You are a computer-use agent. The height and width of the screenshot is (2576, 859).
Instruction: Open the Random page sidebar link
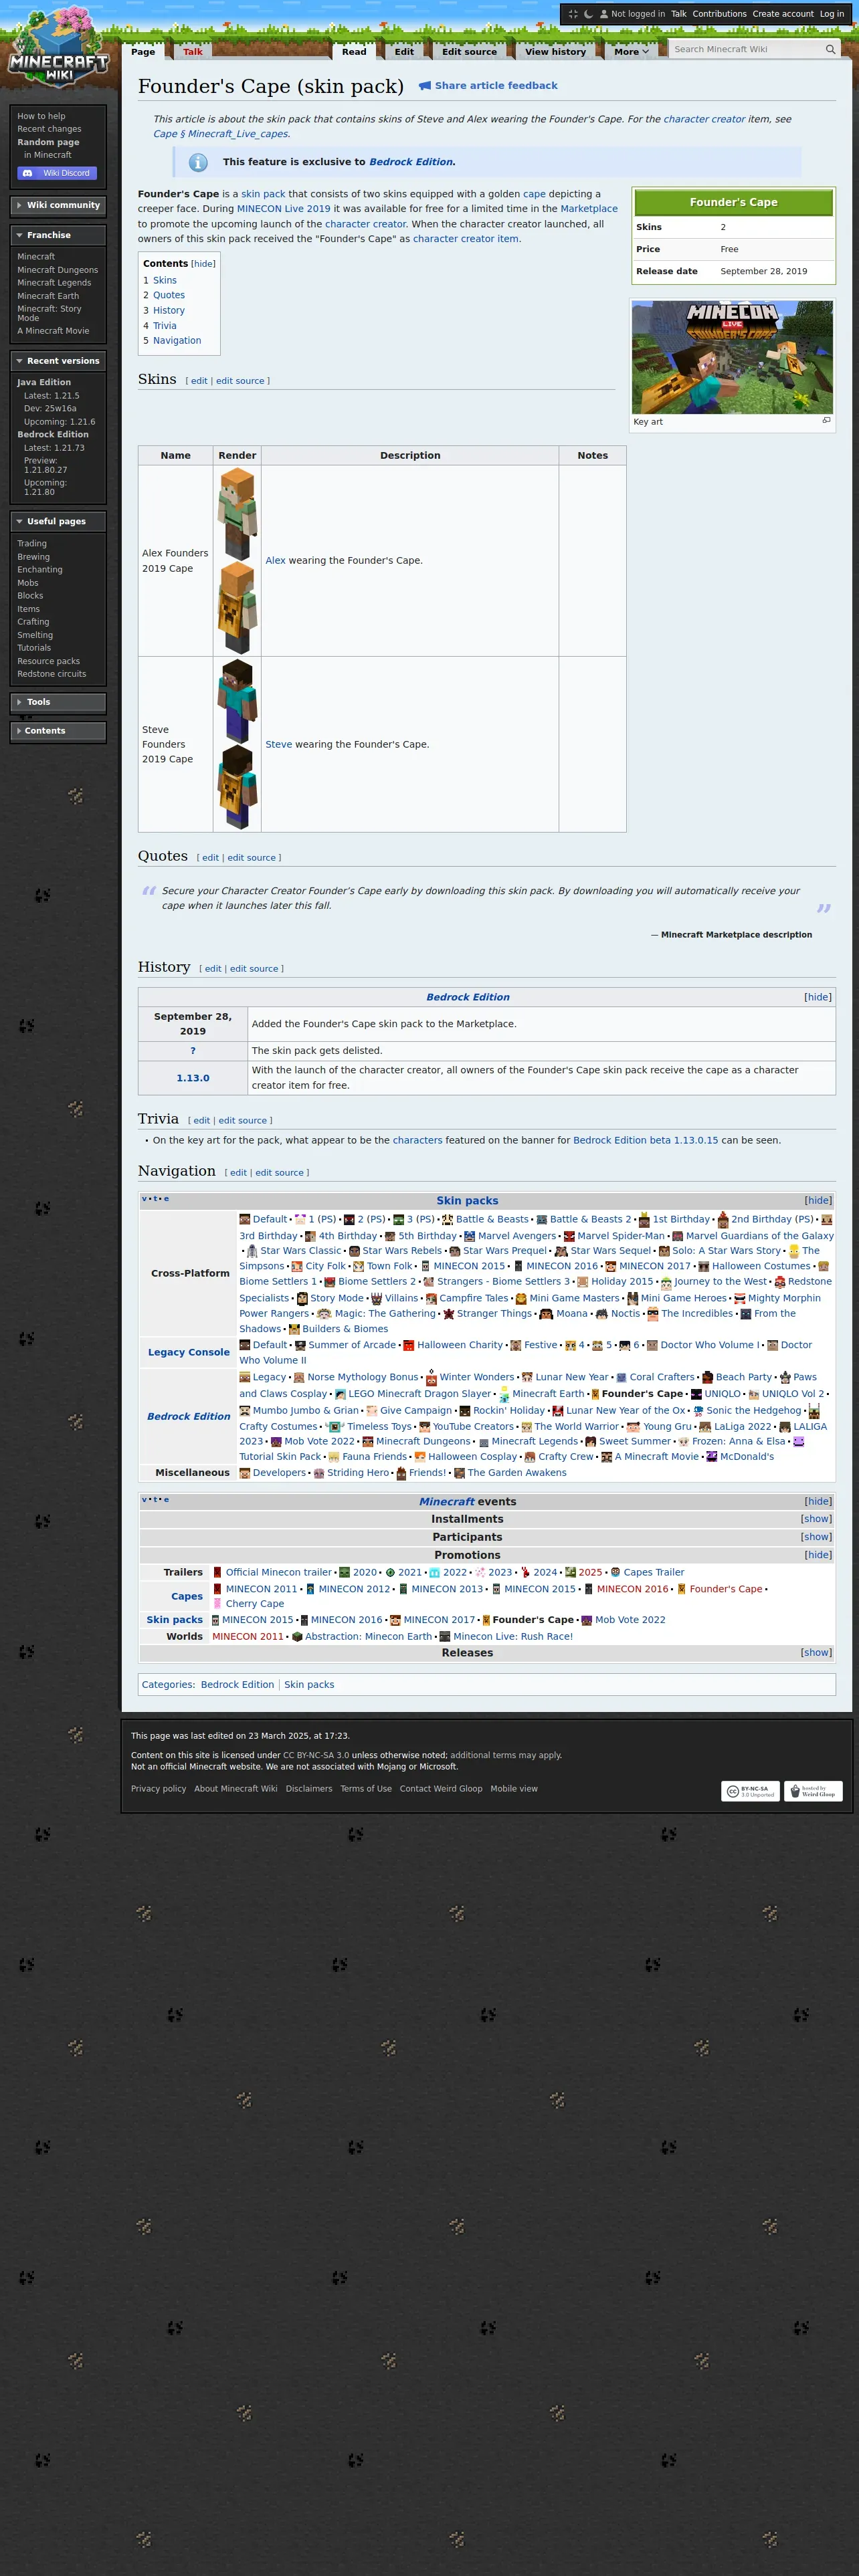coord(48,142)
